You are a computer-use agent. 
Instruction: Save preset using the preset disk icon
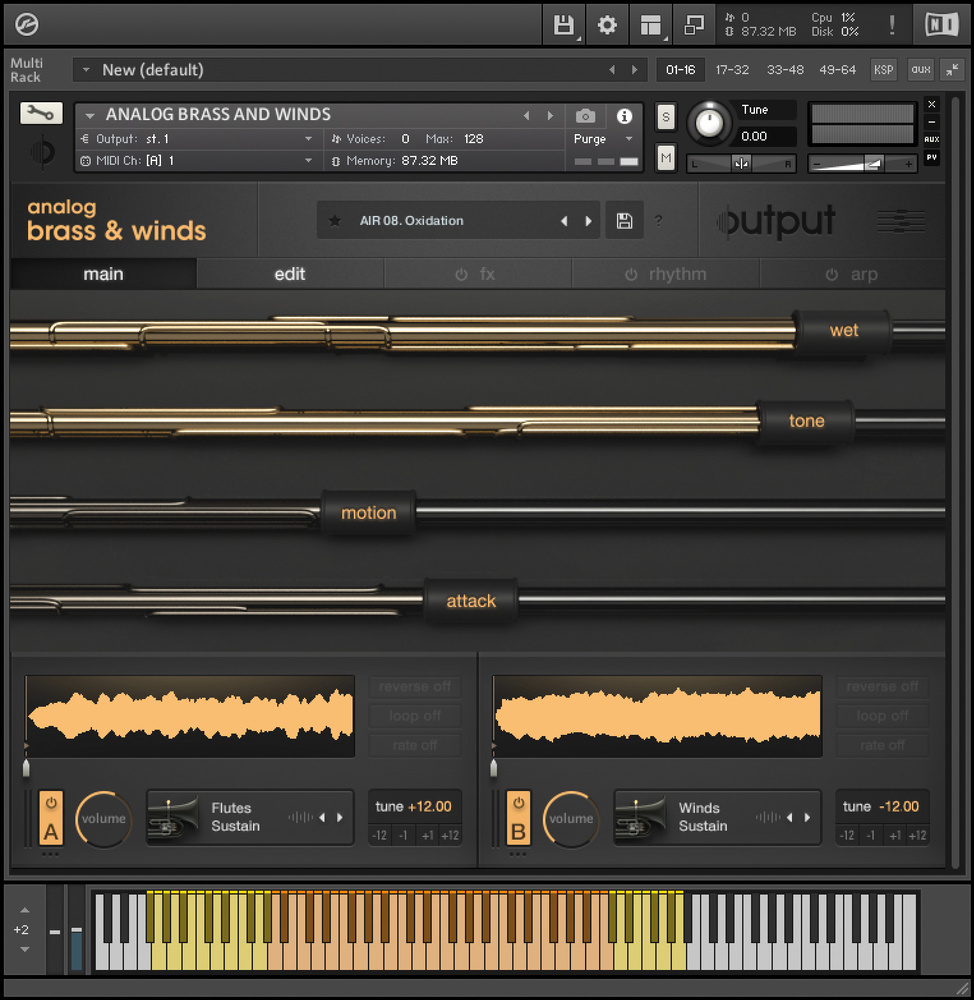click(624, 221)
